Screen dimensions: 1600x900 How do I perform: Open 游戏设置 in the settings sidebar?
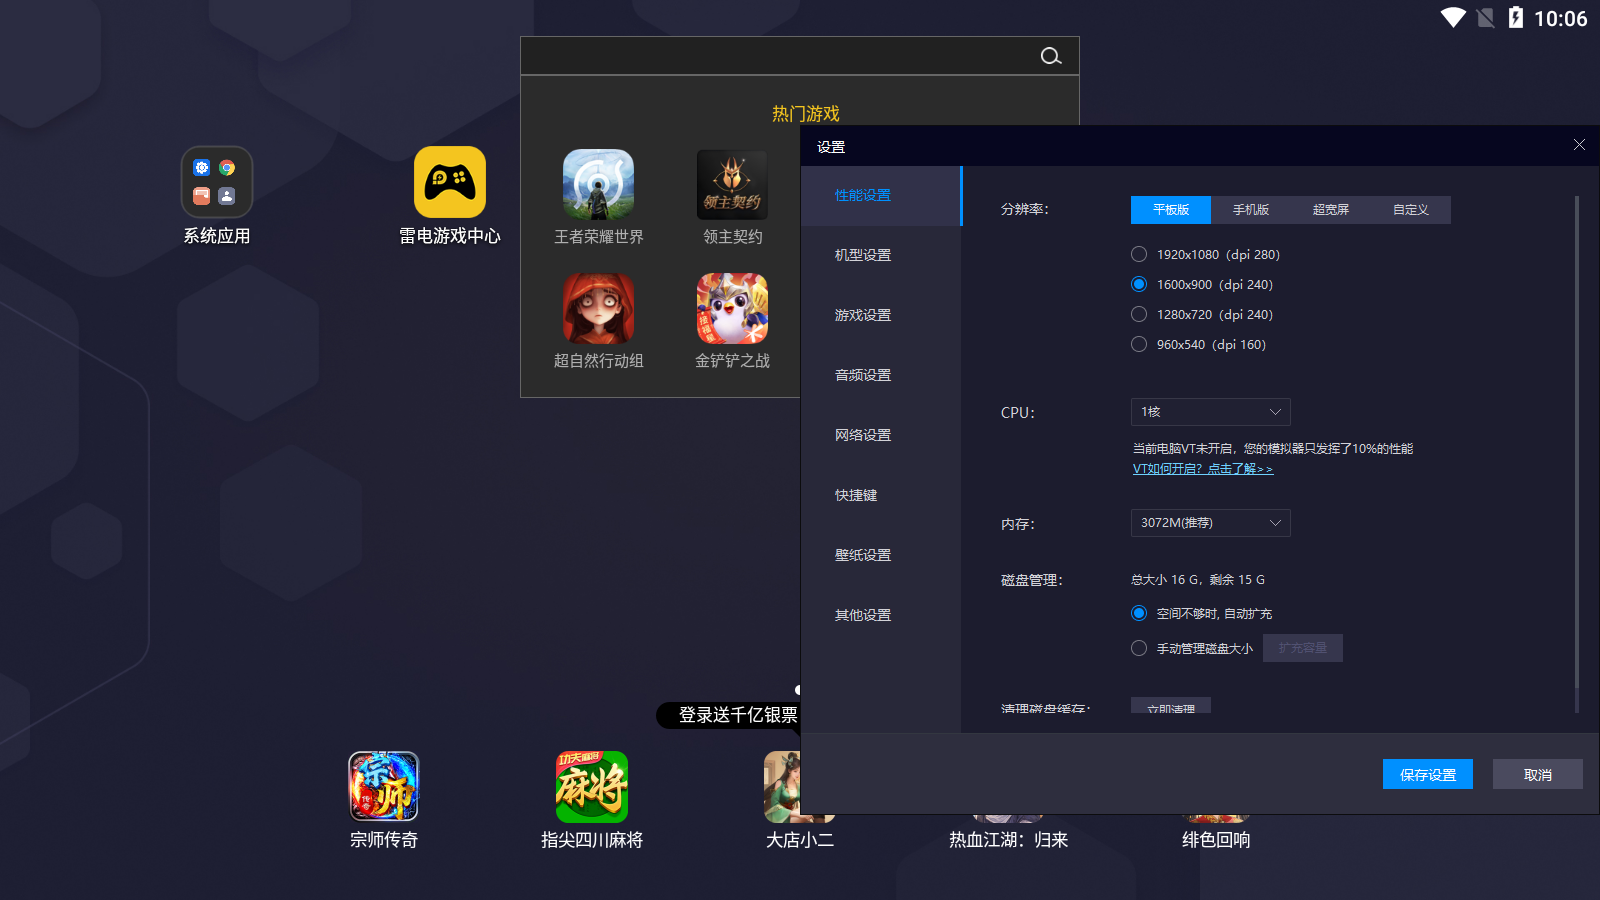881,316
